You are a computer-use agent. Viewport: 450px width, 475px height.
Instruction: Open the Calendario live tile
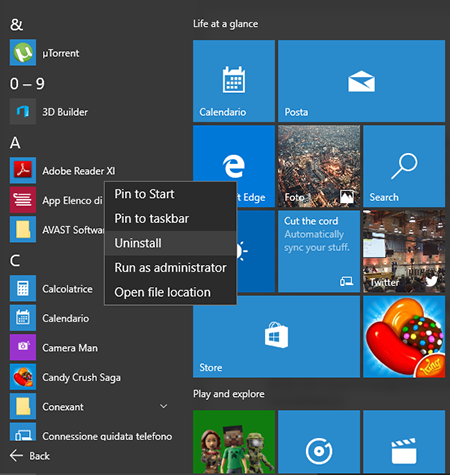tap(234, 81)
